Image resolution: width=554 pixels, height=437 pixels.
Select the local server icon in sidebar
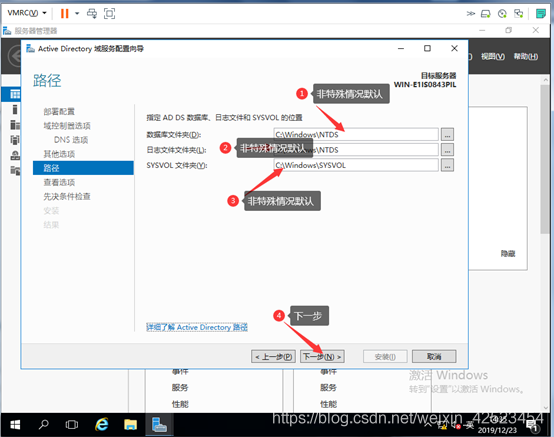(15, 110)
